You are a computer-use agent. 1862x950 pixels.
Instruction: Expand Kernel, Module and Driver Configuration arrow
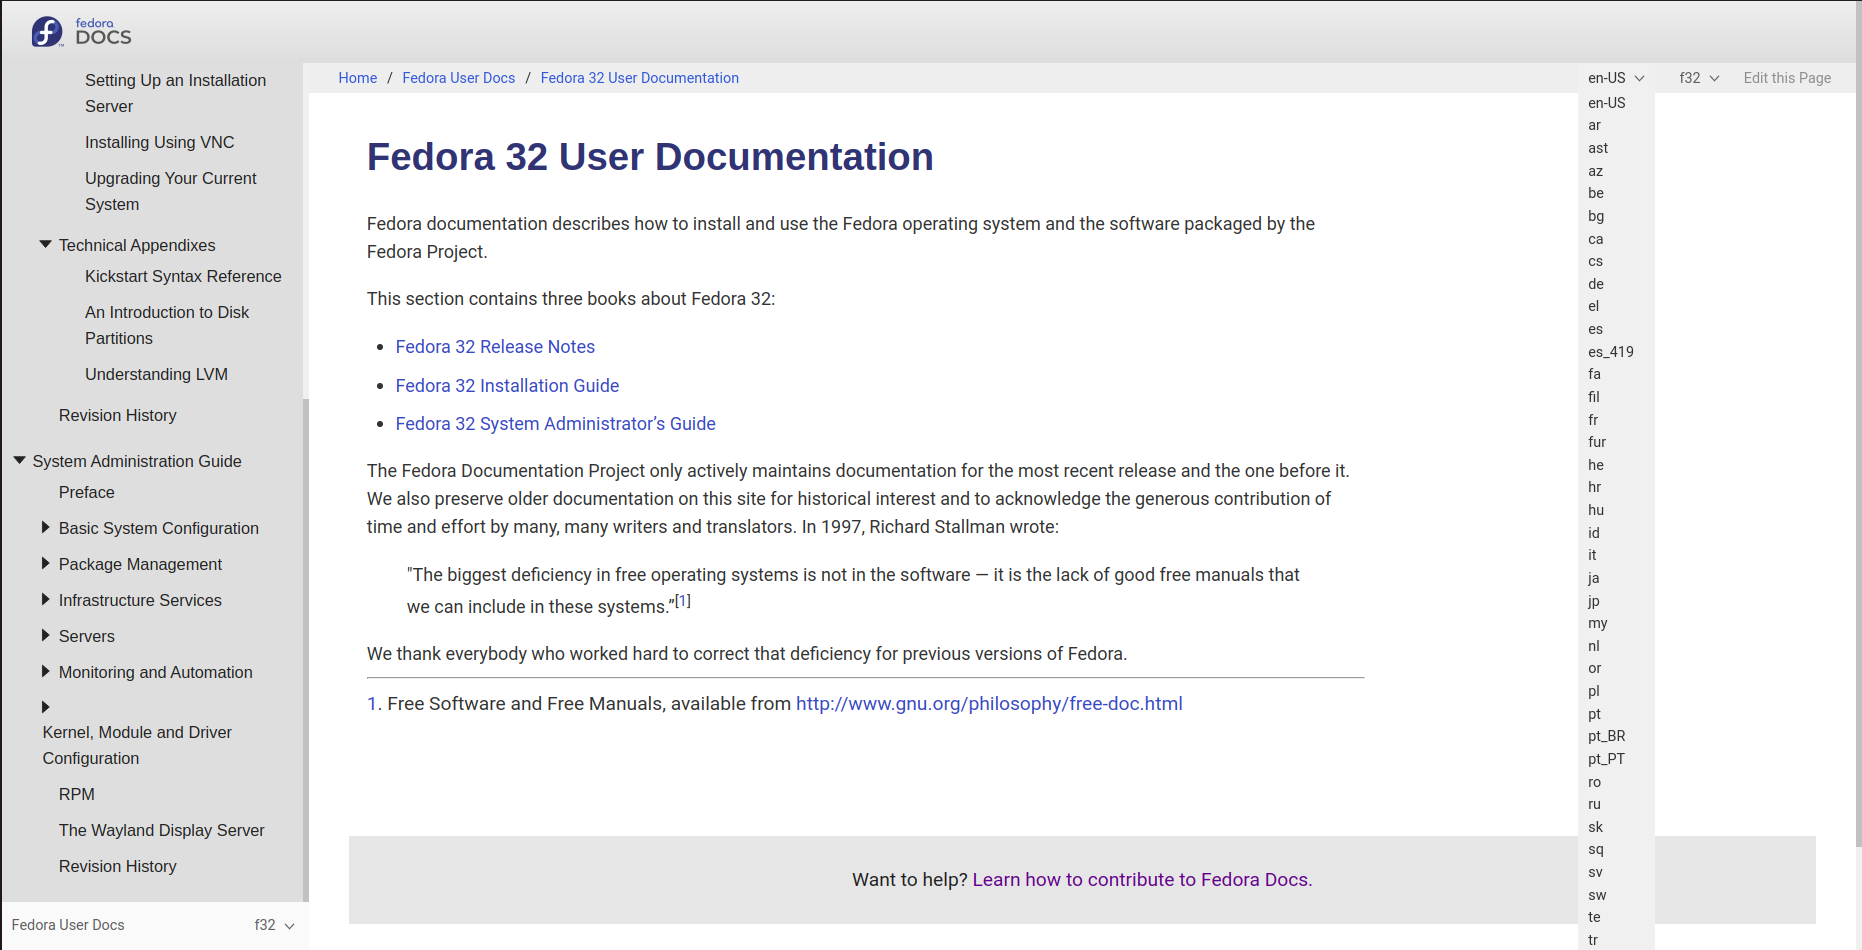(x=45, y=707)
